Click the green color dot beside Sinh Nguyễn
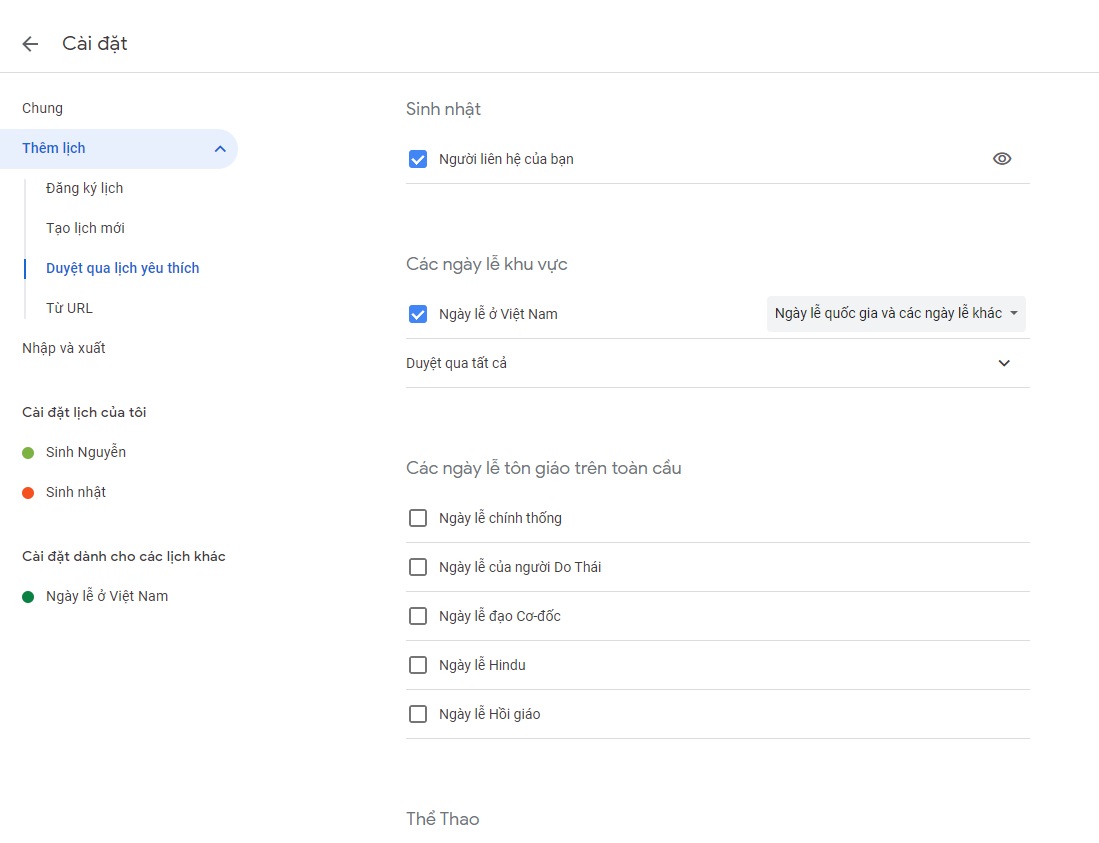 pyautogui.click(x=28, y=452)
